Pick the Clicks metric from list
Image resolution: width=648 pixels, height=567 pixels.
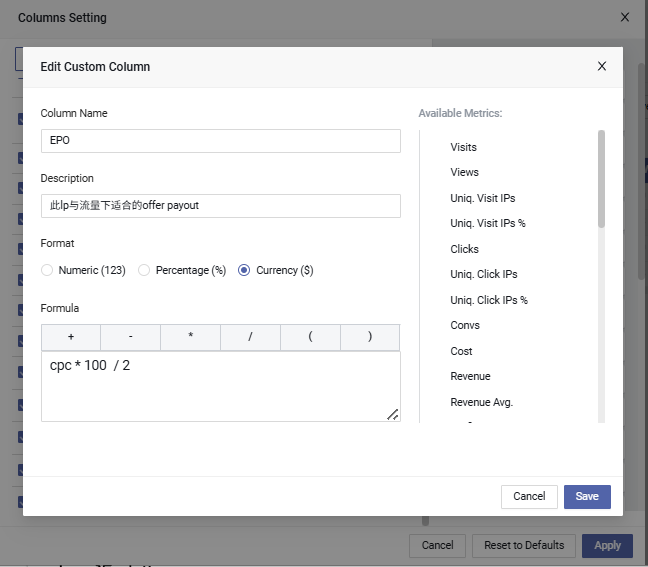pyautogui.click(x=465, y=249)
